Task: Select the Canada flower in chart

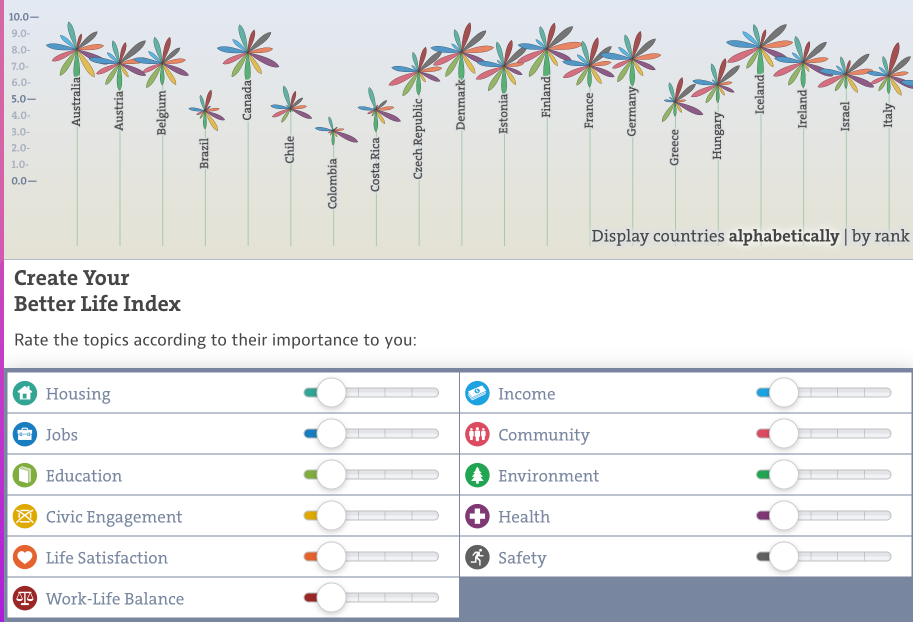Action: (x=248, y=50)
